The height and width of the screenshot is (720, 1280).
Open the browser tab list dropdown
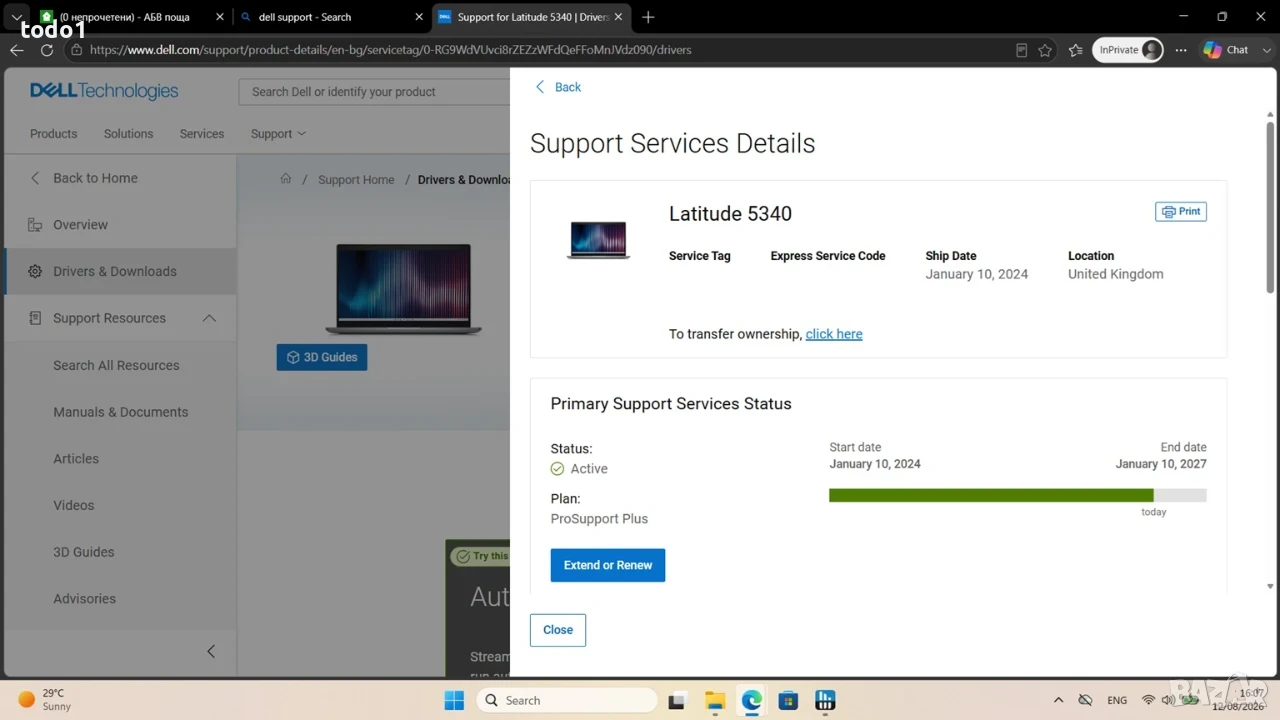click(x=16, y=17)
